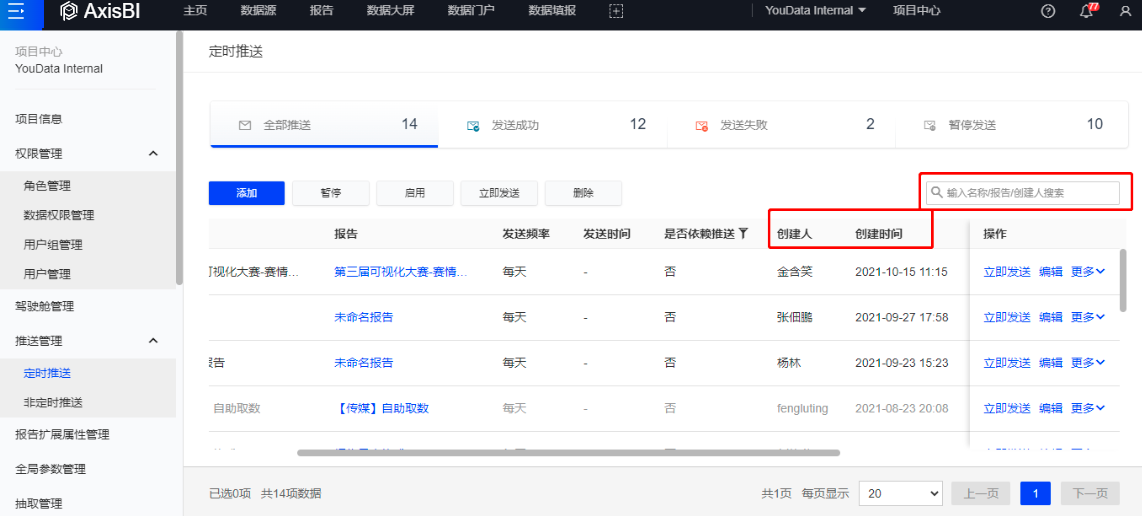Click the user profile icon
The height and width of the screenshot is (516, 1142).
pyautogui.click(x=1125, y=11)
